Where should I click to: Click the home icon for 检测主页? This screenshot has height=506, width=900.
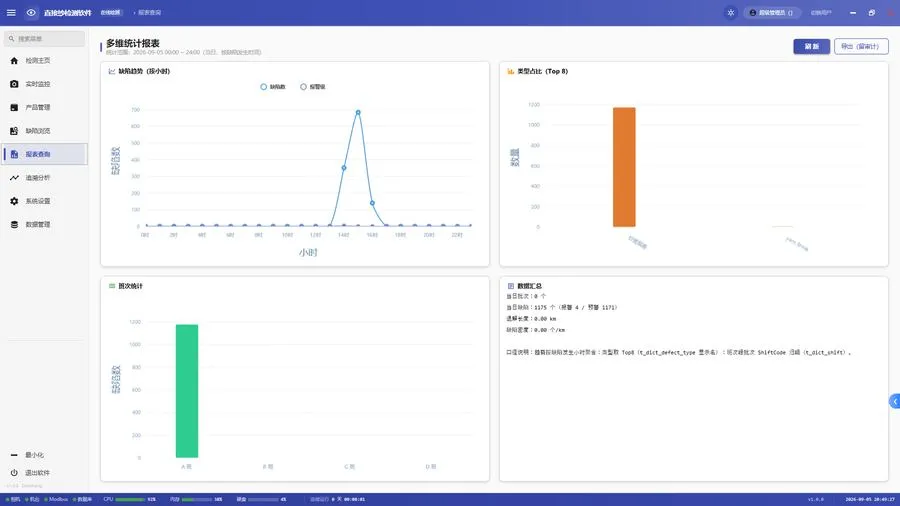coord(14,60)
